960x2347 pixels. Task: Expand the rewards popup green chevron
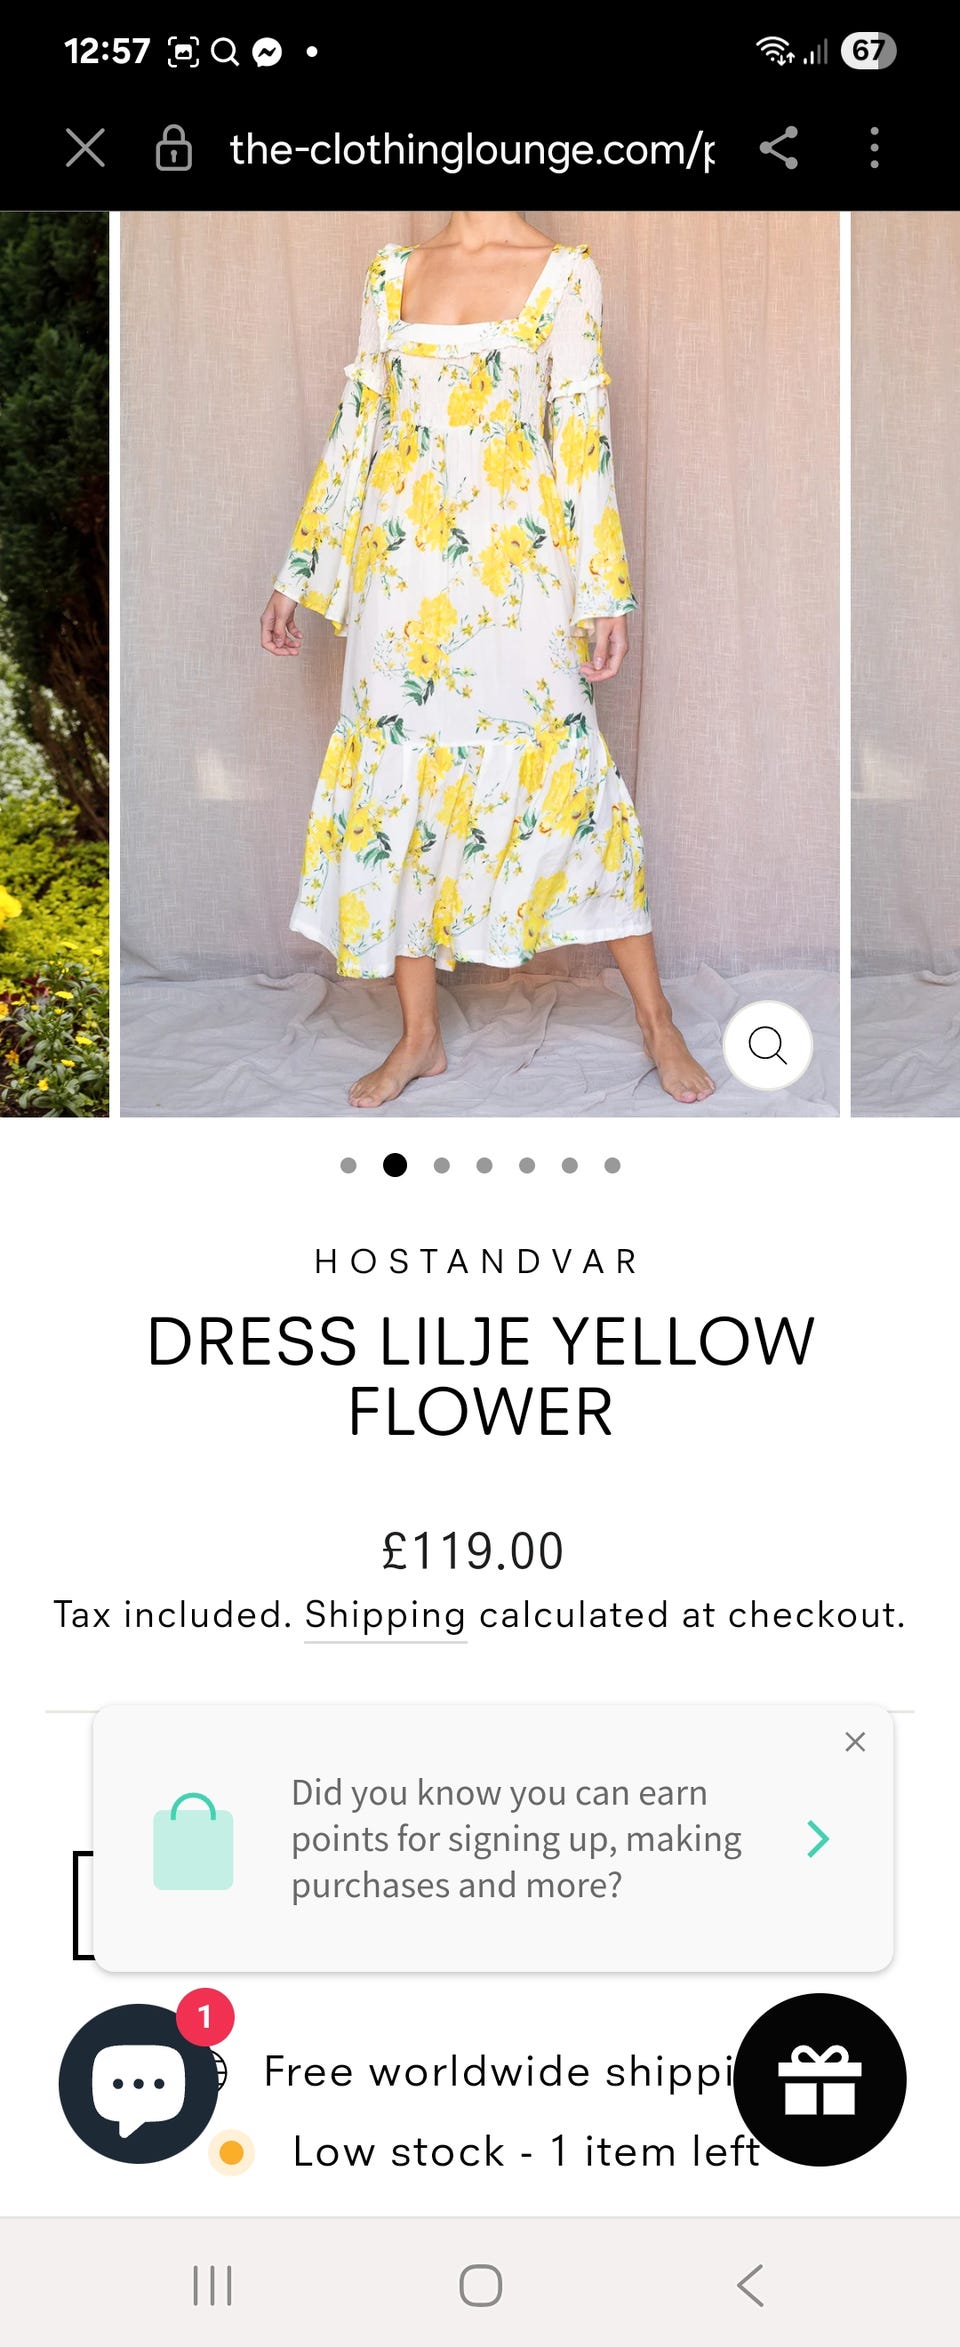[x=818, y=1838]
